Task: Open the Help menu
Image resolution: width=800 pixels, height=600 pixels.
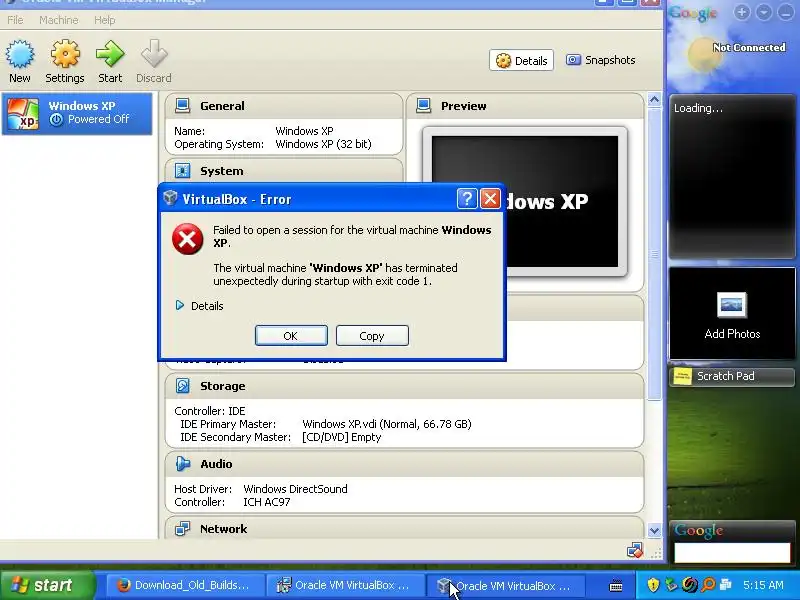Action: [105, 20]
